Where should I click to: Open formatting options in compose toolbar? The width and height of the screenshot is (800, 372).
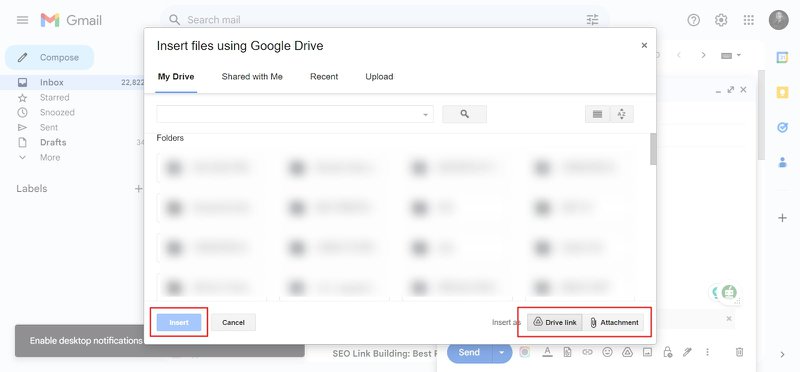(547, 352)
